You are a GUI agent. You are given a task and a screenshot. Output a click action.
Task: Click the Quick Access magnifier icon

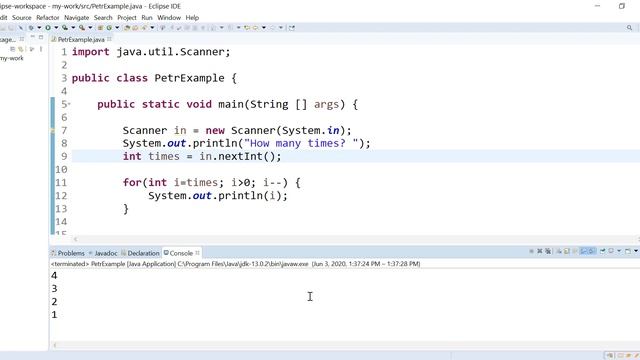pos(629,28)
